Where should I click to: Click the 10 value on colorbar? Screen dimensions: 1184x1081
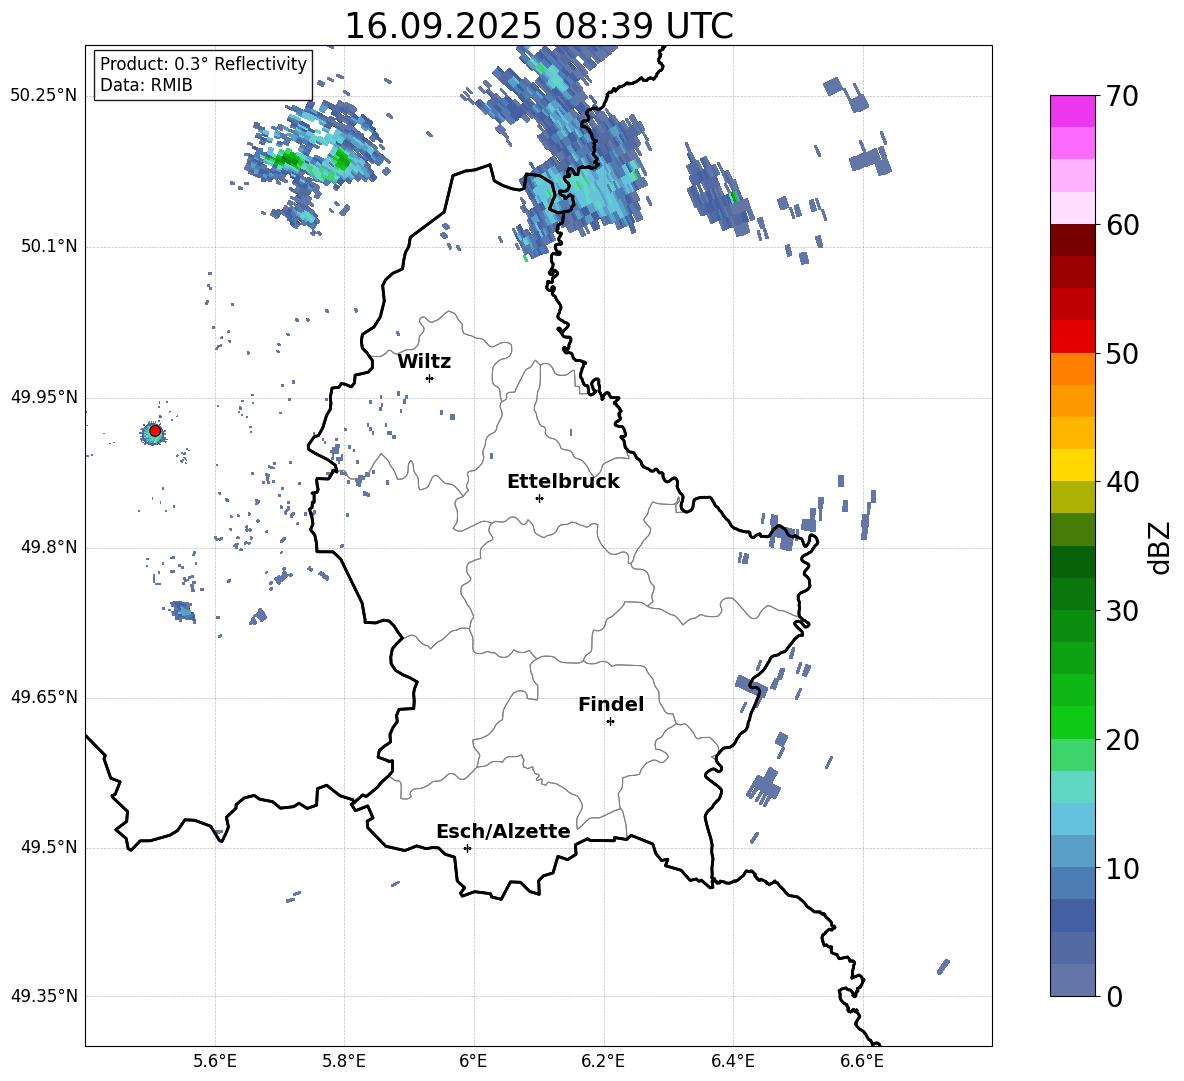pyautogui.click(x=1122, y=868)
